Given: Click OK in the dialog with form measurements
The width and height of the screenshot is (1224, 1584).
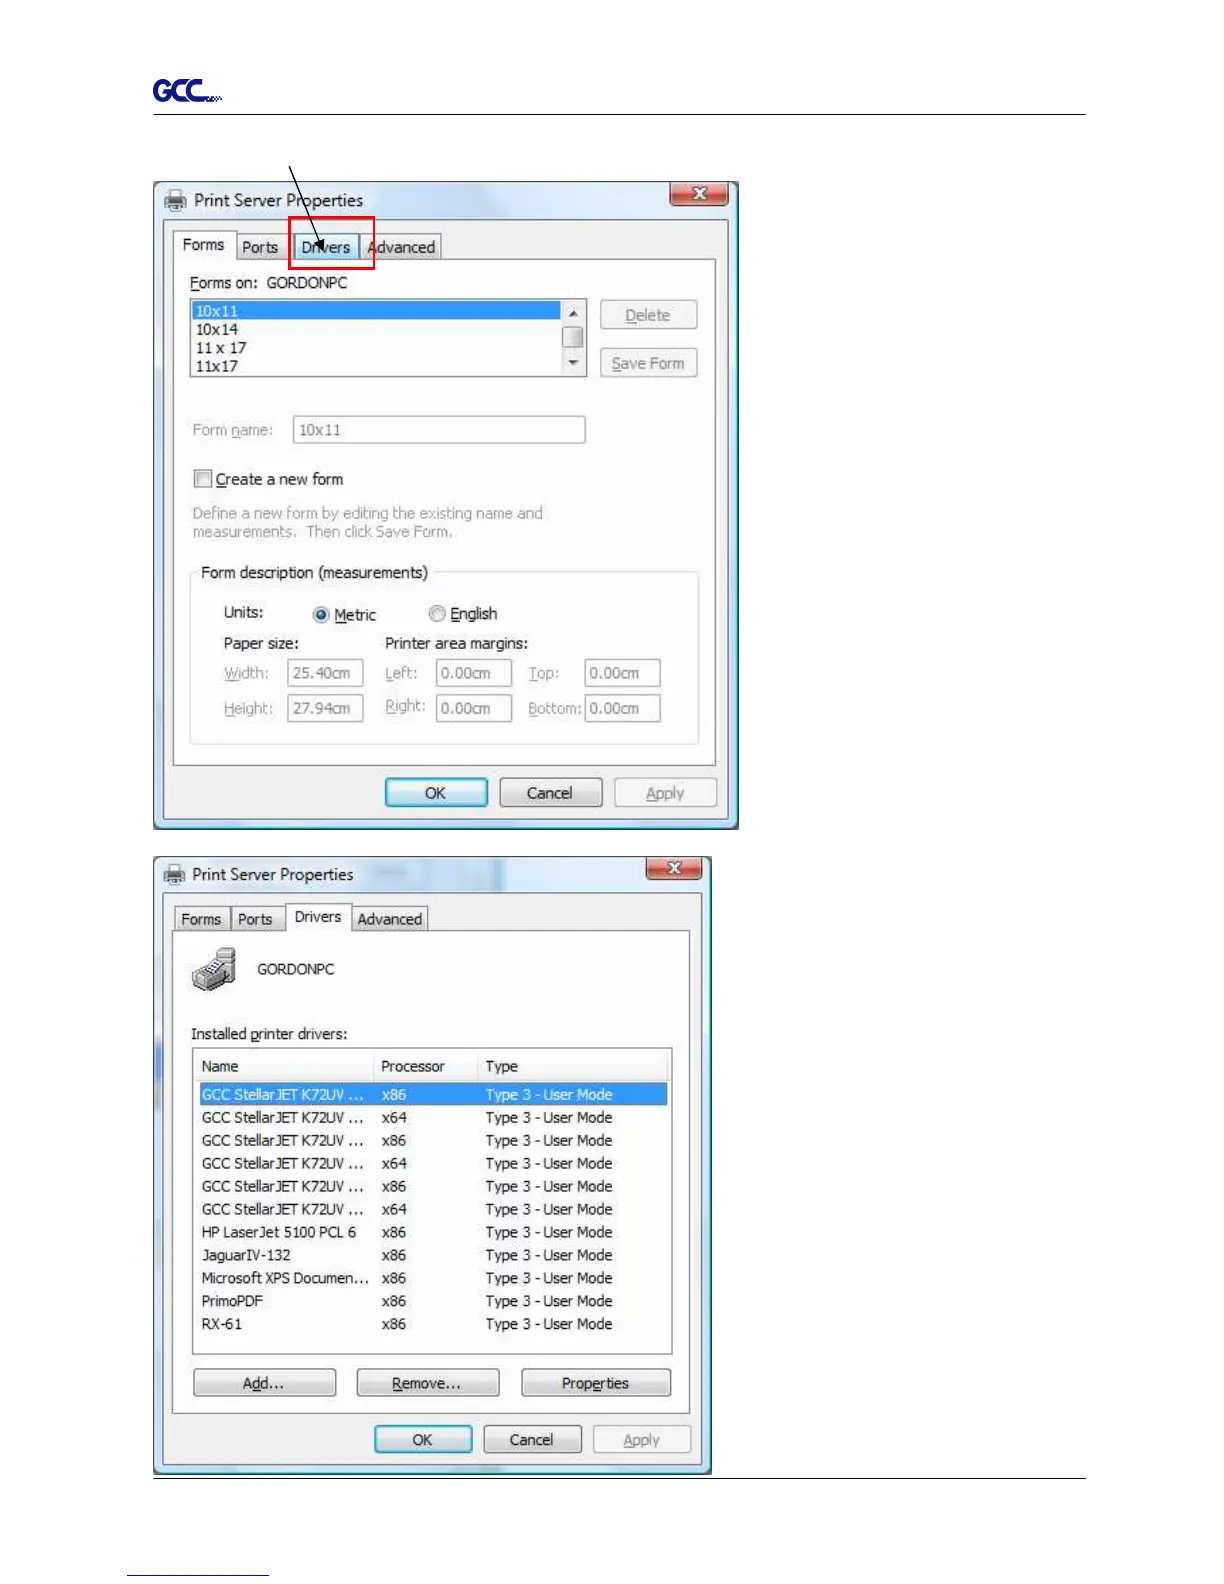Looking at the screenshot, I should pyautogui.click(x=436, y=793).
